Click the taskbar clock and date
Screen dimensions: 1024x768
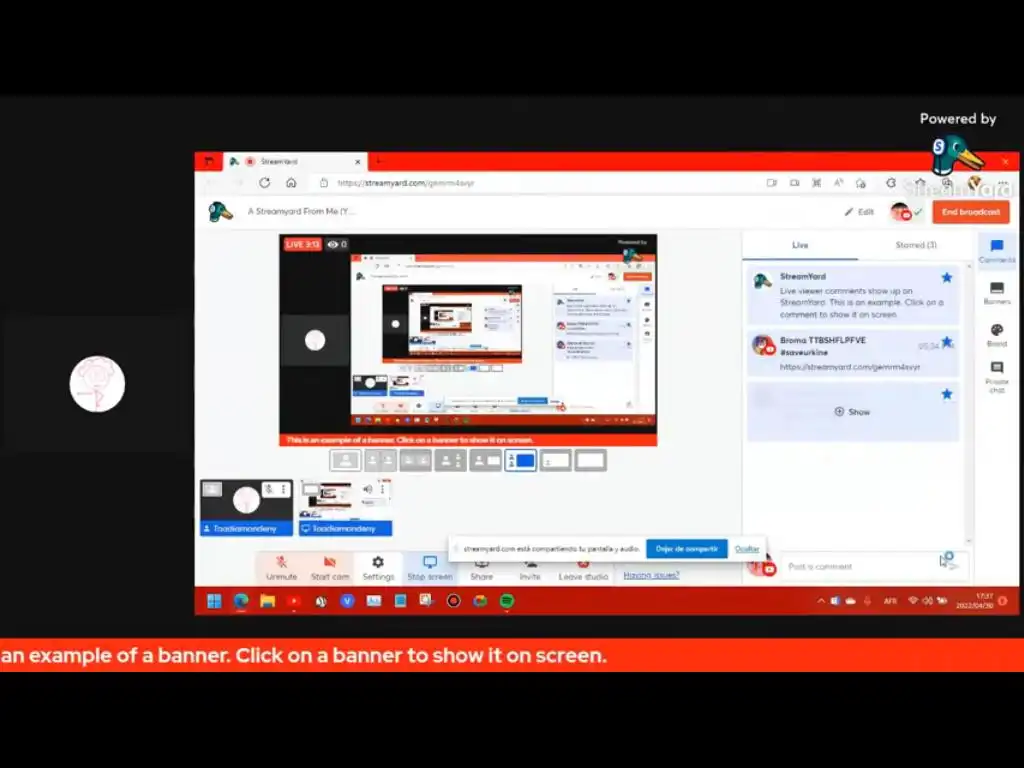click(x=975, y=601)
